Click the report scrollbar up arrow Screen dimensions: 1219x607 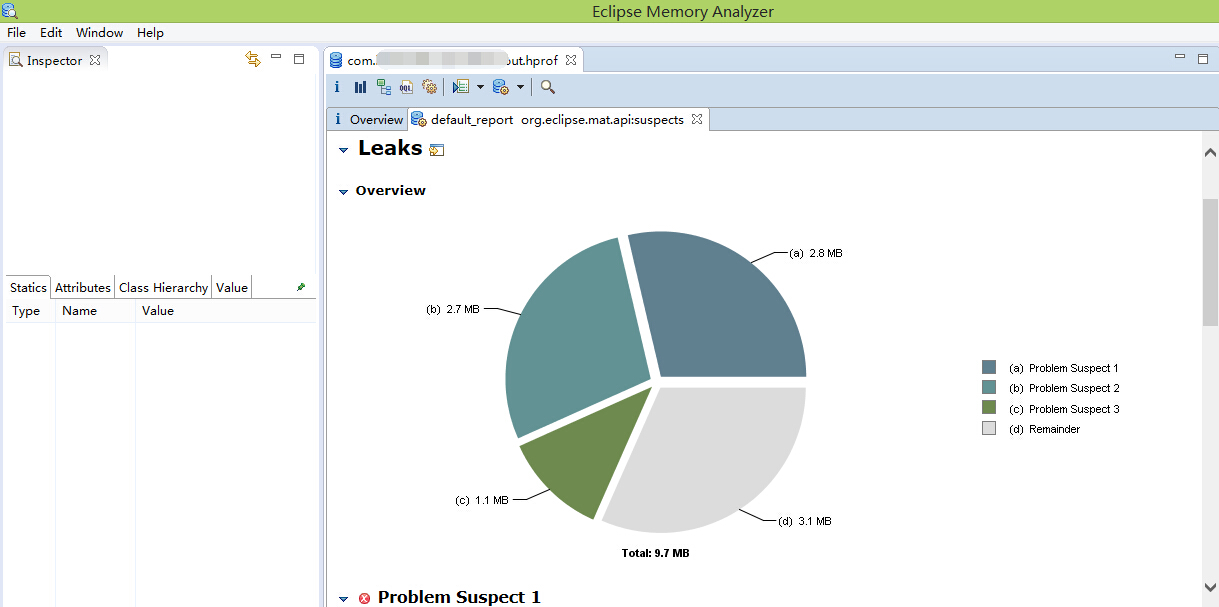tap(1210, 152)
